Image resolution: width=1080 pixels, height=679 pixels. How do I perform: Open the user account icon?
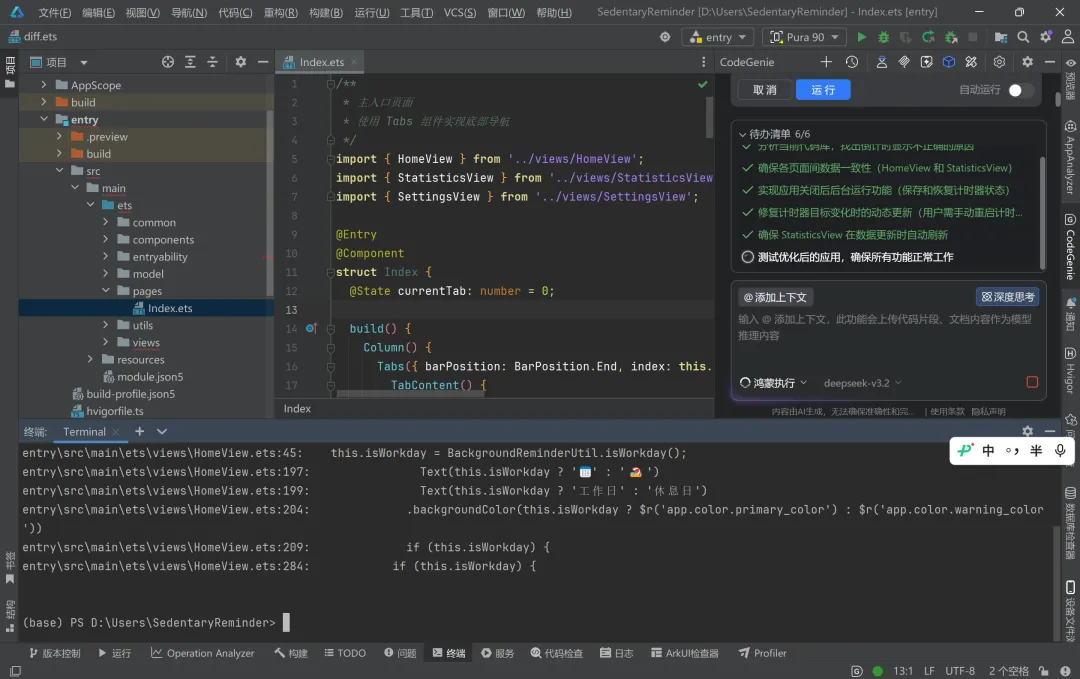(1068, 37)
